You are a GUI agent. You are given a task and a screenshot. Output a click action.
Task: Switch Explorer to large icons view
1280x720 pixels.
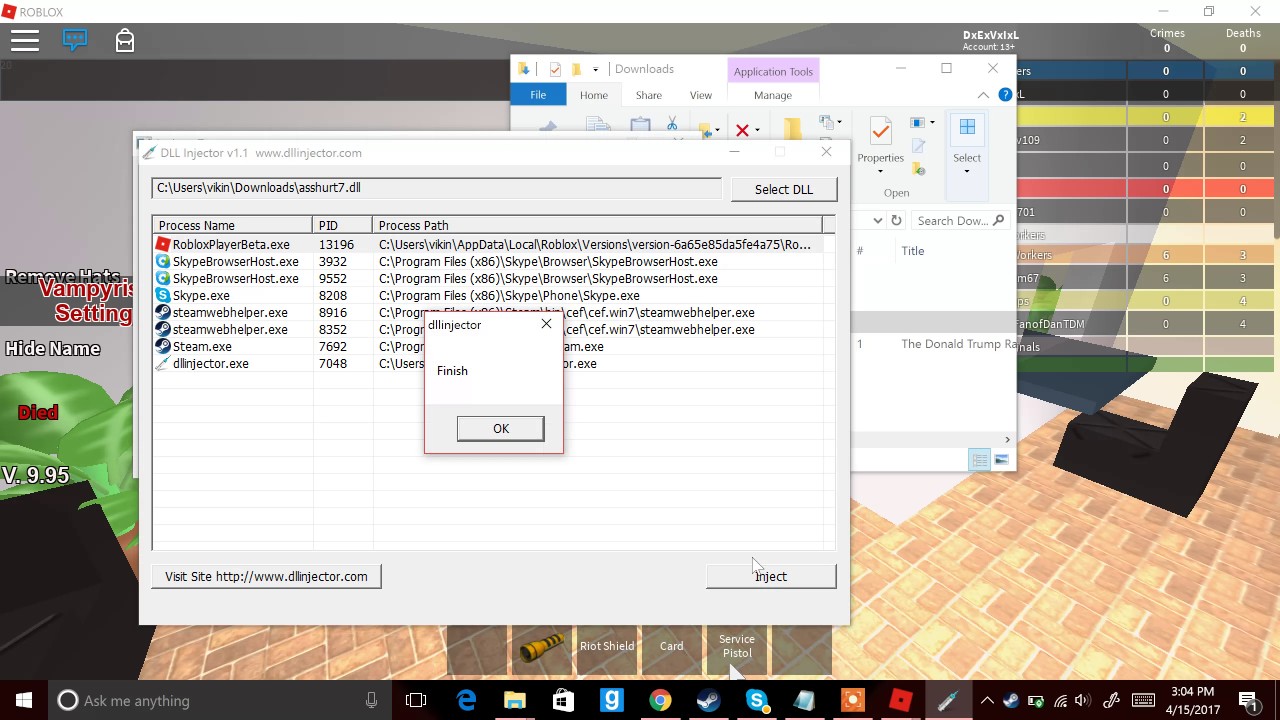1001,460
